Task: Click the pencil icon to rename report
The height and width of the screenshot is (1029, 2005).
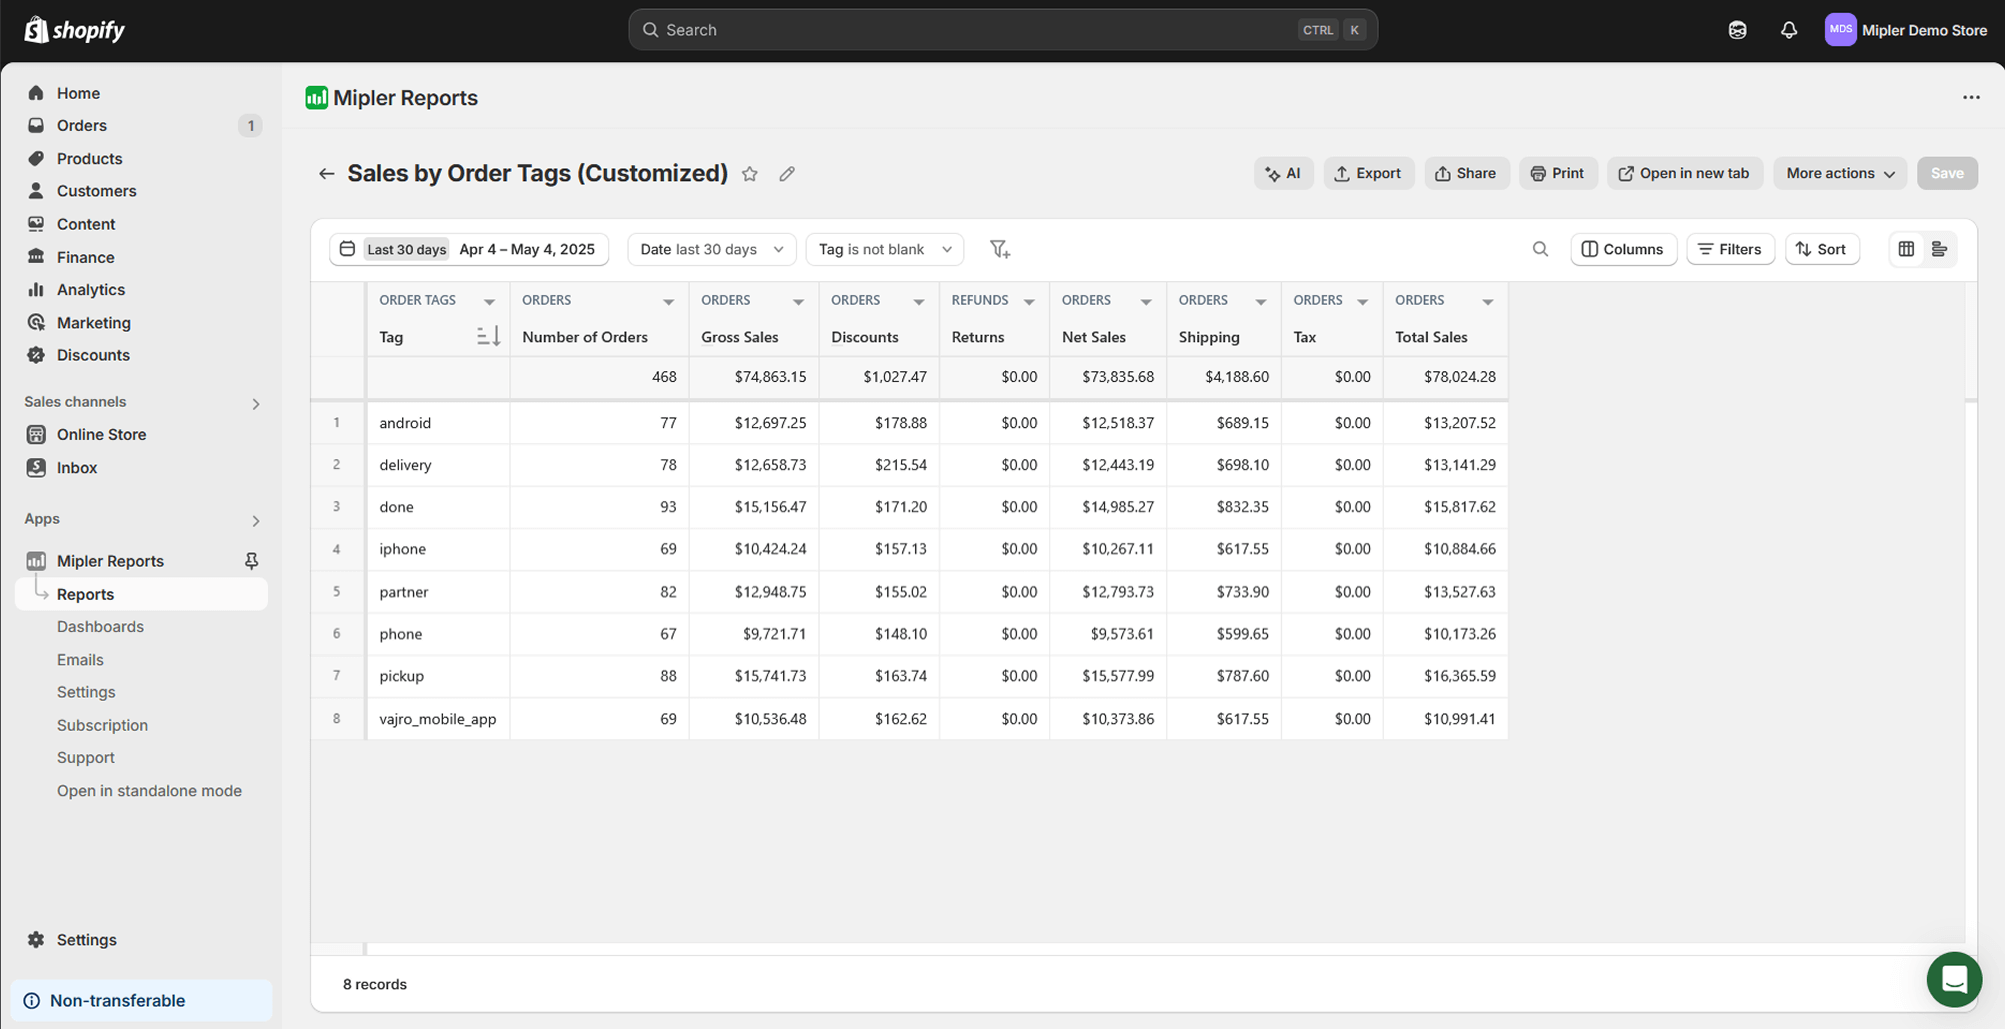Action: [787, 174]
